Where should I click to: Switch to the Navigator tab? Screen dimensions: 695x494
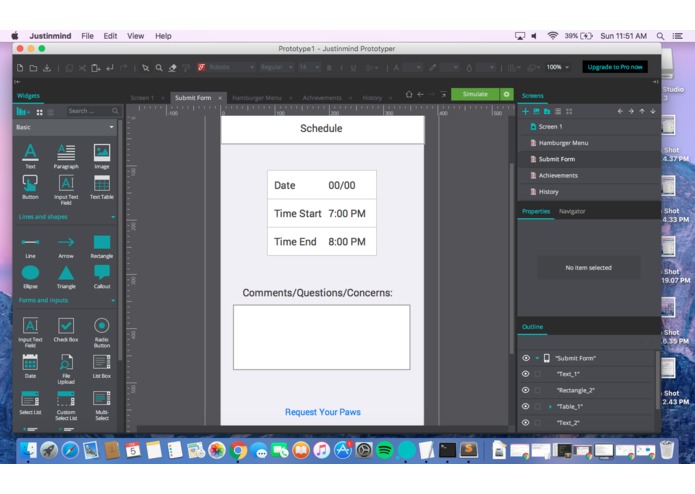pos(572,211)
